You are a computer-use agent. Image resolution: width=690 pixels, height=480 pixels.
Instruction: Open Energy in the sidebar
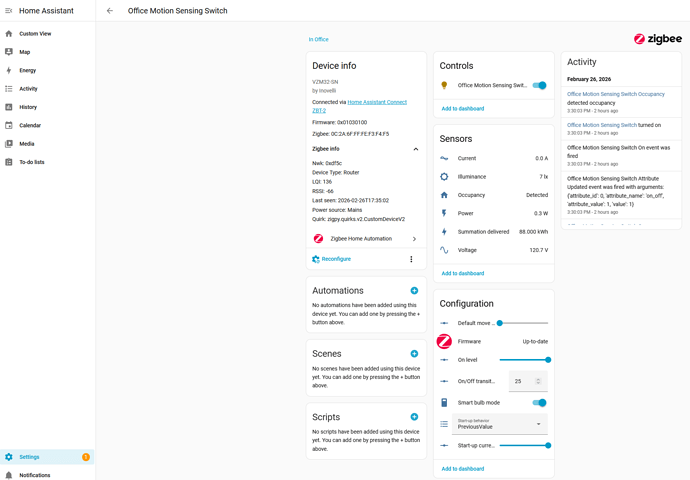(x=27, y=70)
